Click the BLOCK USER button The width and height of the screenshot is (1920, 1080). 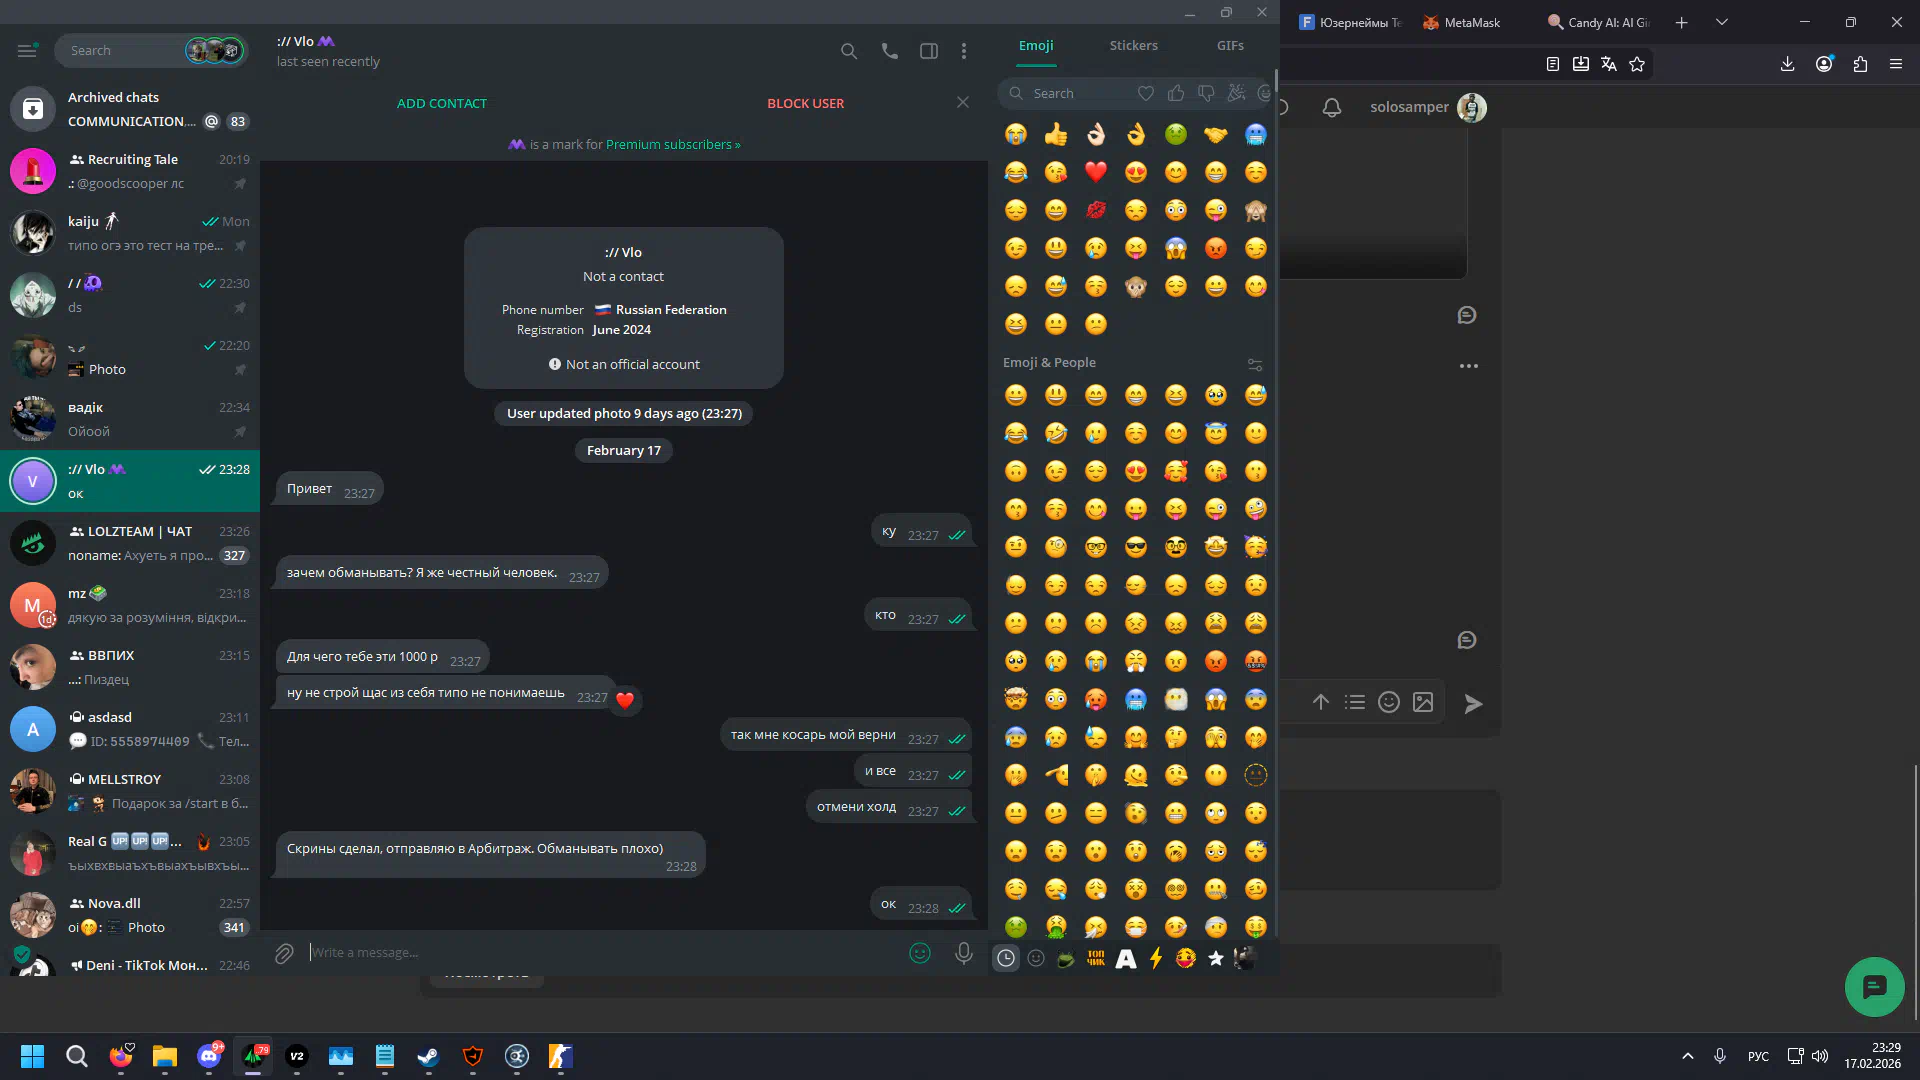point(805,103)
